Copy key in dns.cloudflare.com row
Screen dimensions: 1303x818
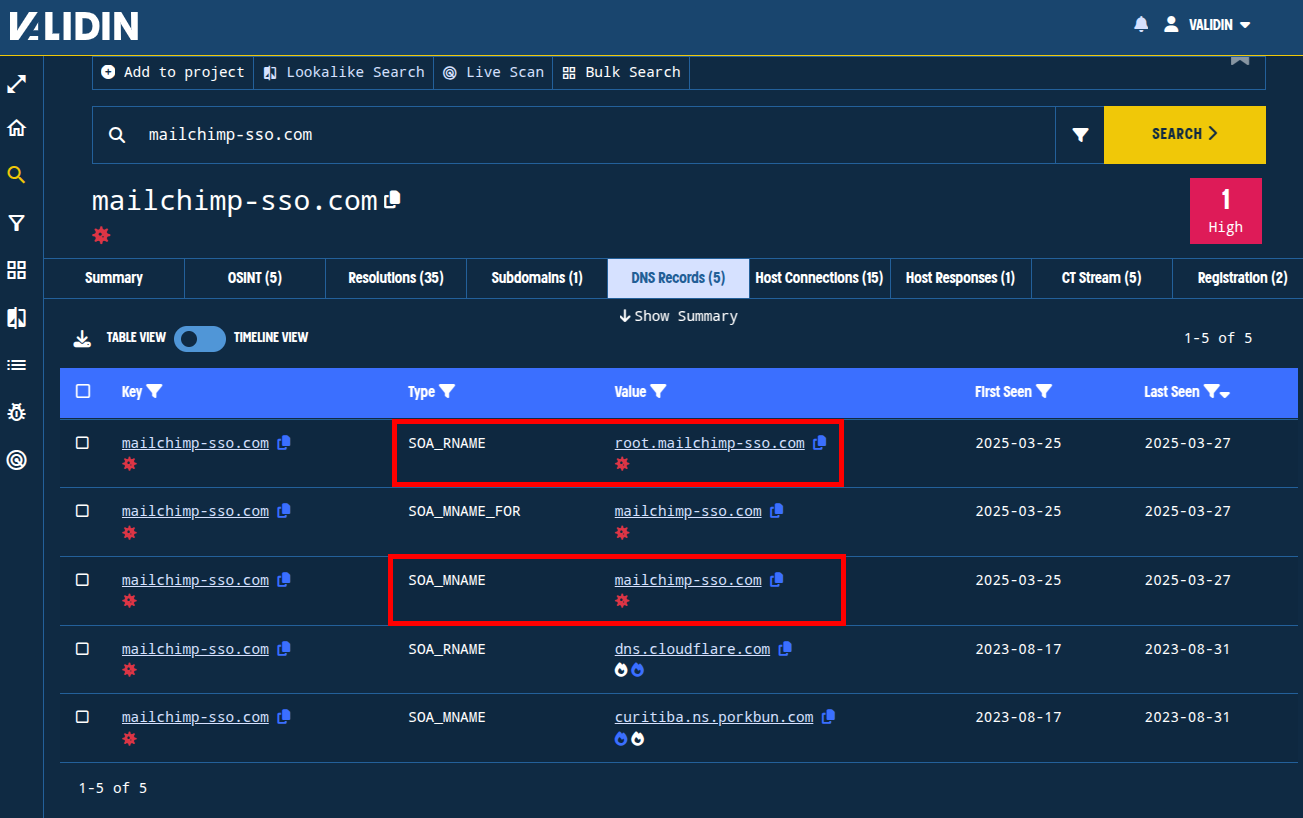[x=284, y=649]
